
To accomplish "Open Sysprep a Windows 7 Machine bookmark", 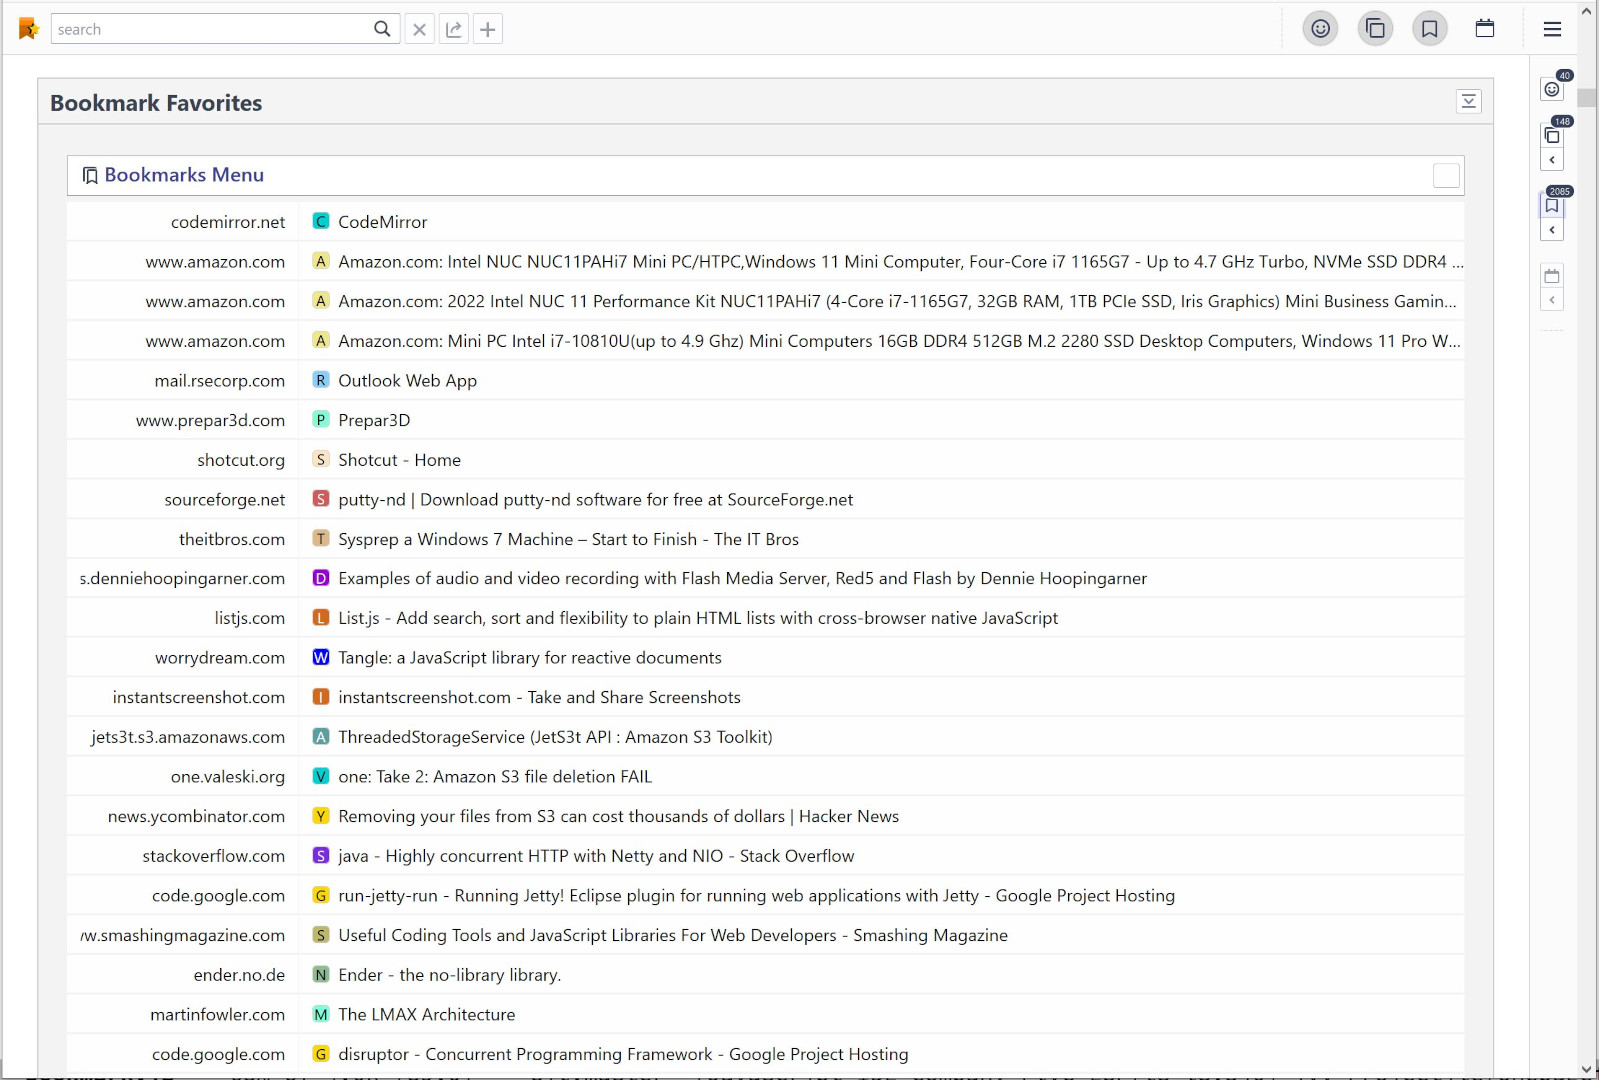I will tap(568, 539).
